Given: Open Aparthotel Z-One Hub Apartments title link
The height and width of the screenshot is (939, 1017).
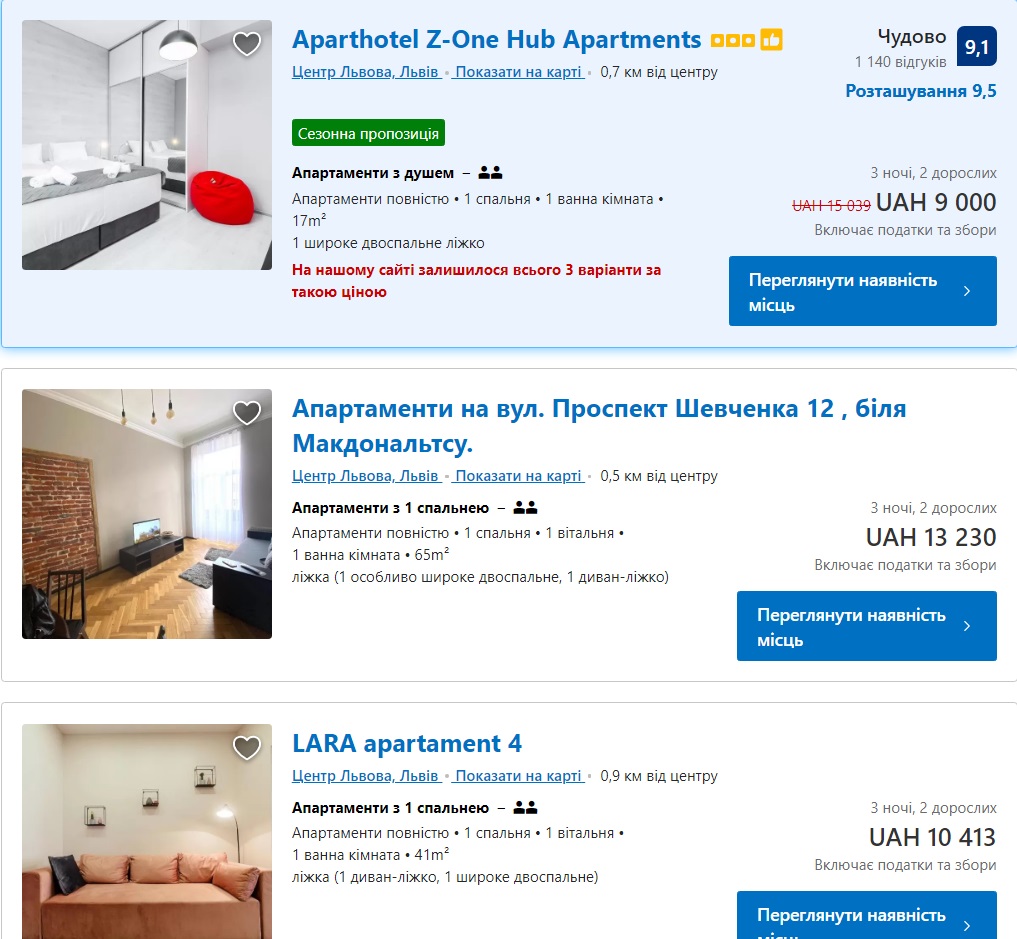Looking at the screenshot, I should (x=497, y=40).
